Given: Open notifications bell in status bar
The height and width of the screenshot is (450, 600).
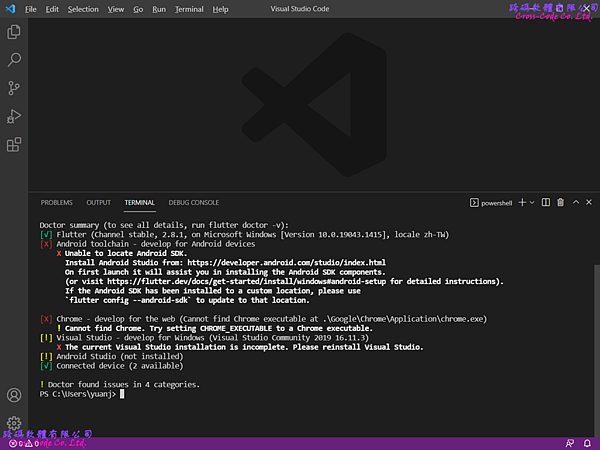Looking at the screenshot, I should [587, 443].
